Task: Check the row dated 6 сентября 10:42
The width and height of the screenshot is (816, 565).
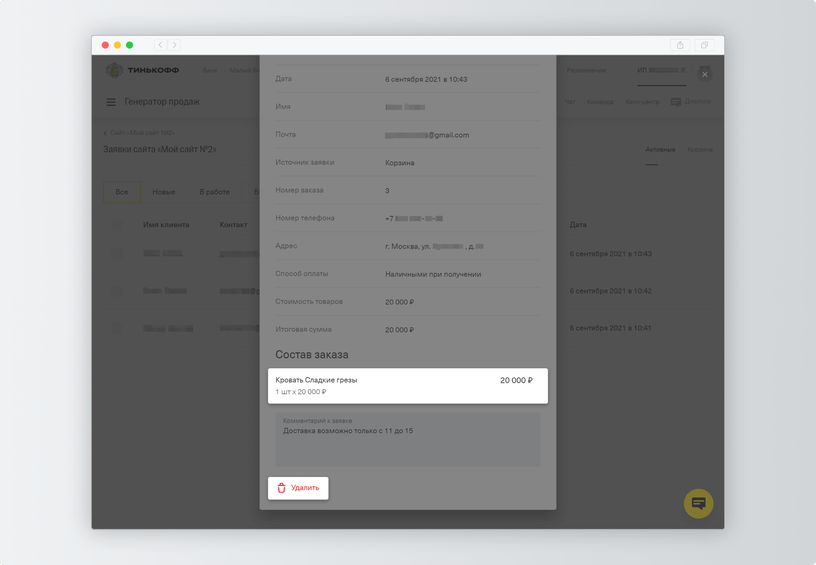Action: coord(117,291)
